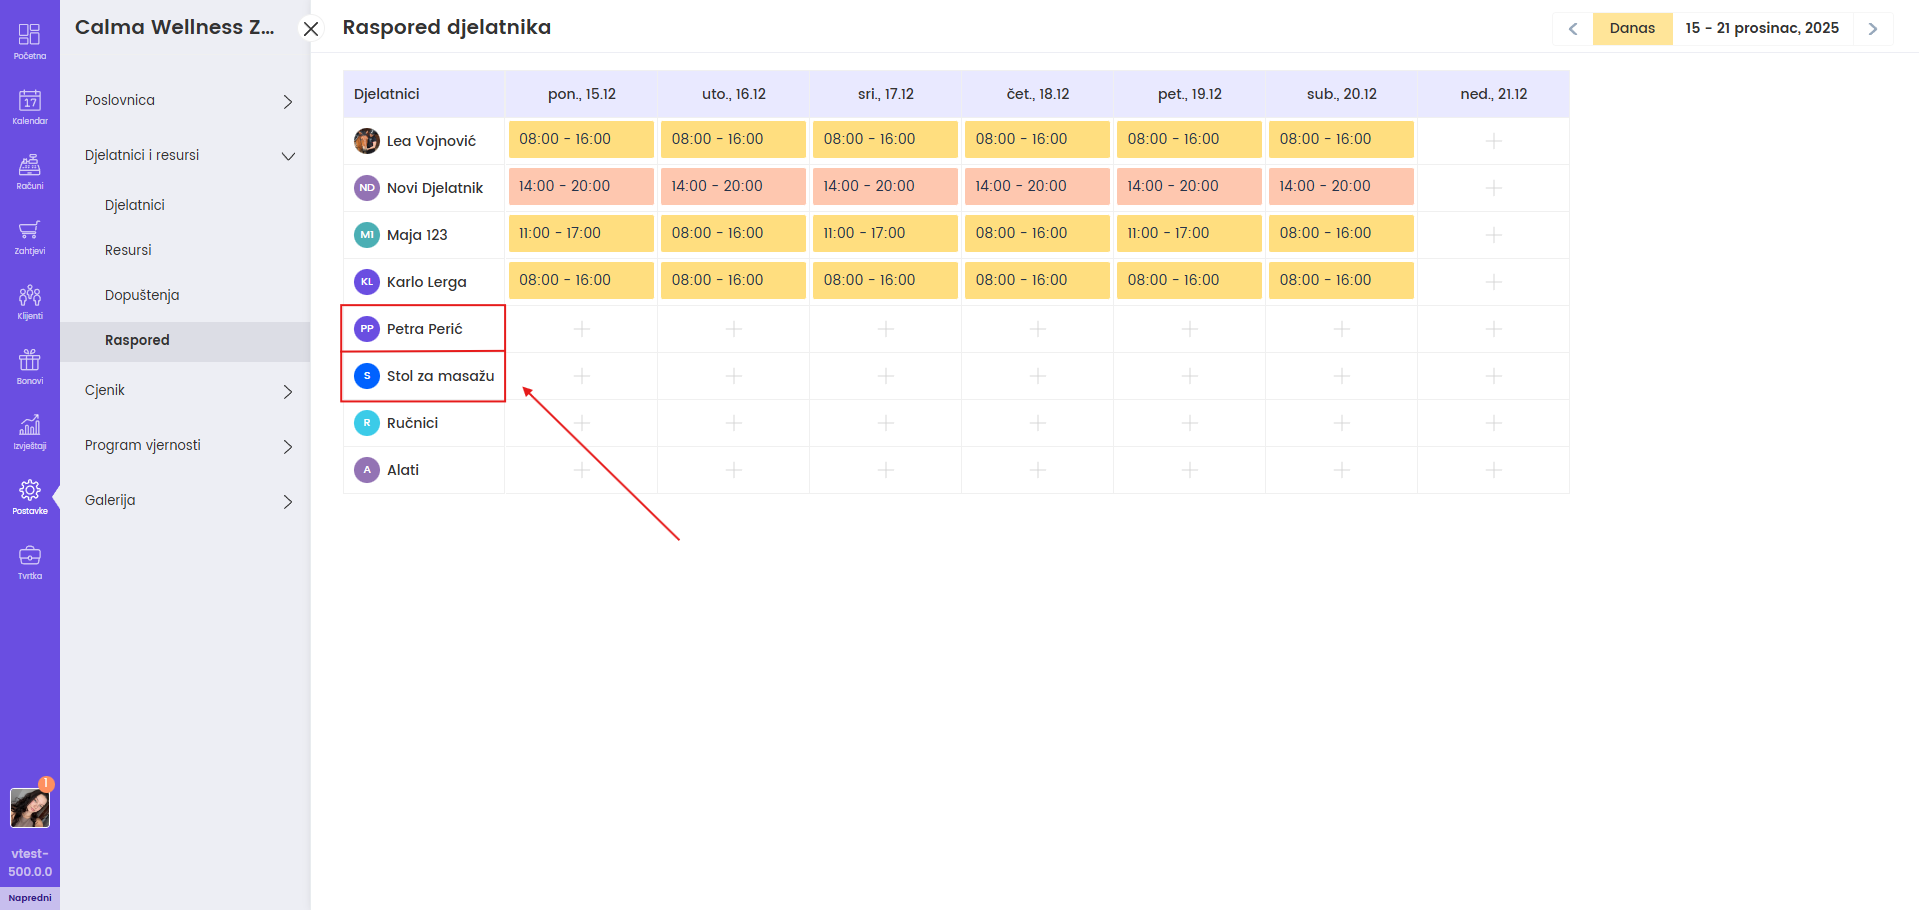The height and width of the screenshot is (910, 1919).
Task: Open the Tvrtka briefcase icon
Action: click(x=30, y=561)
